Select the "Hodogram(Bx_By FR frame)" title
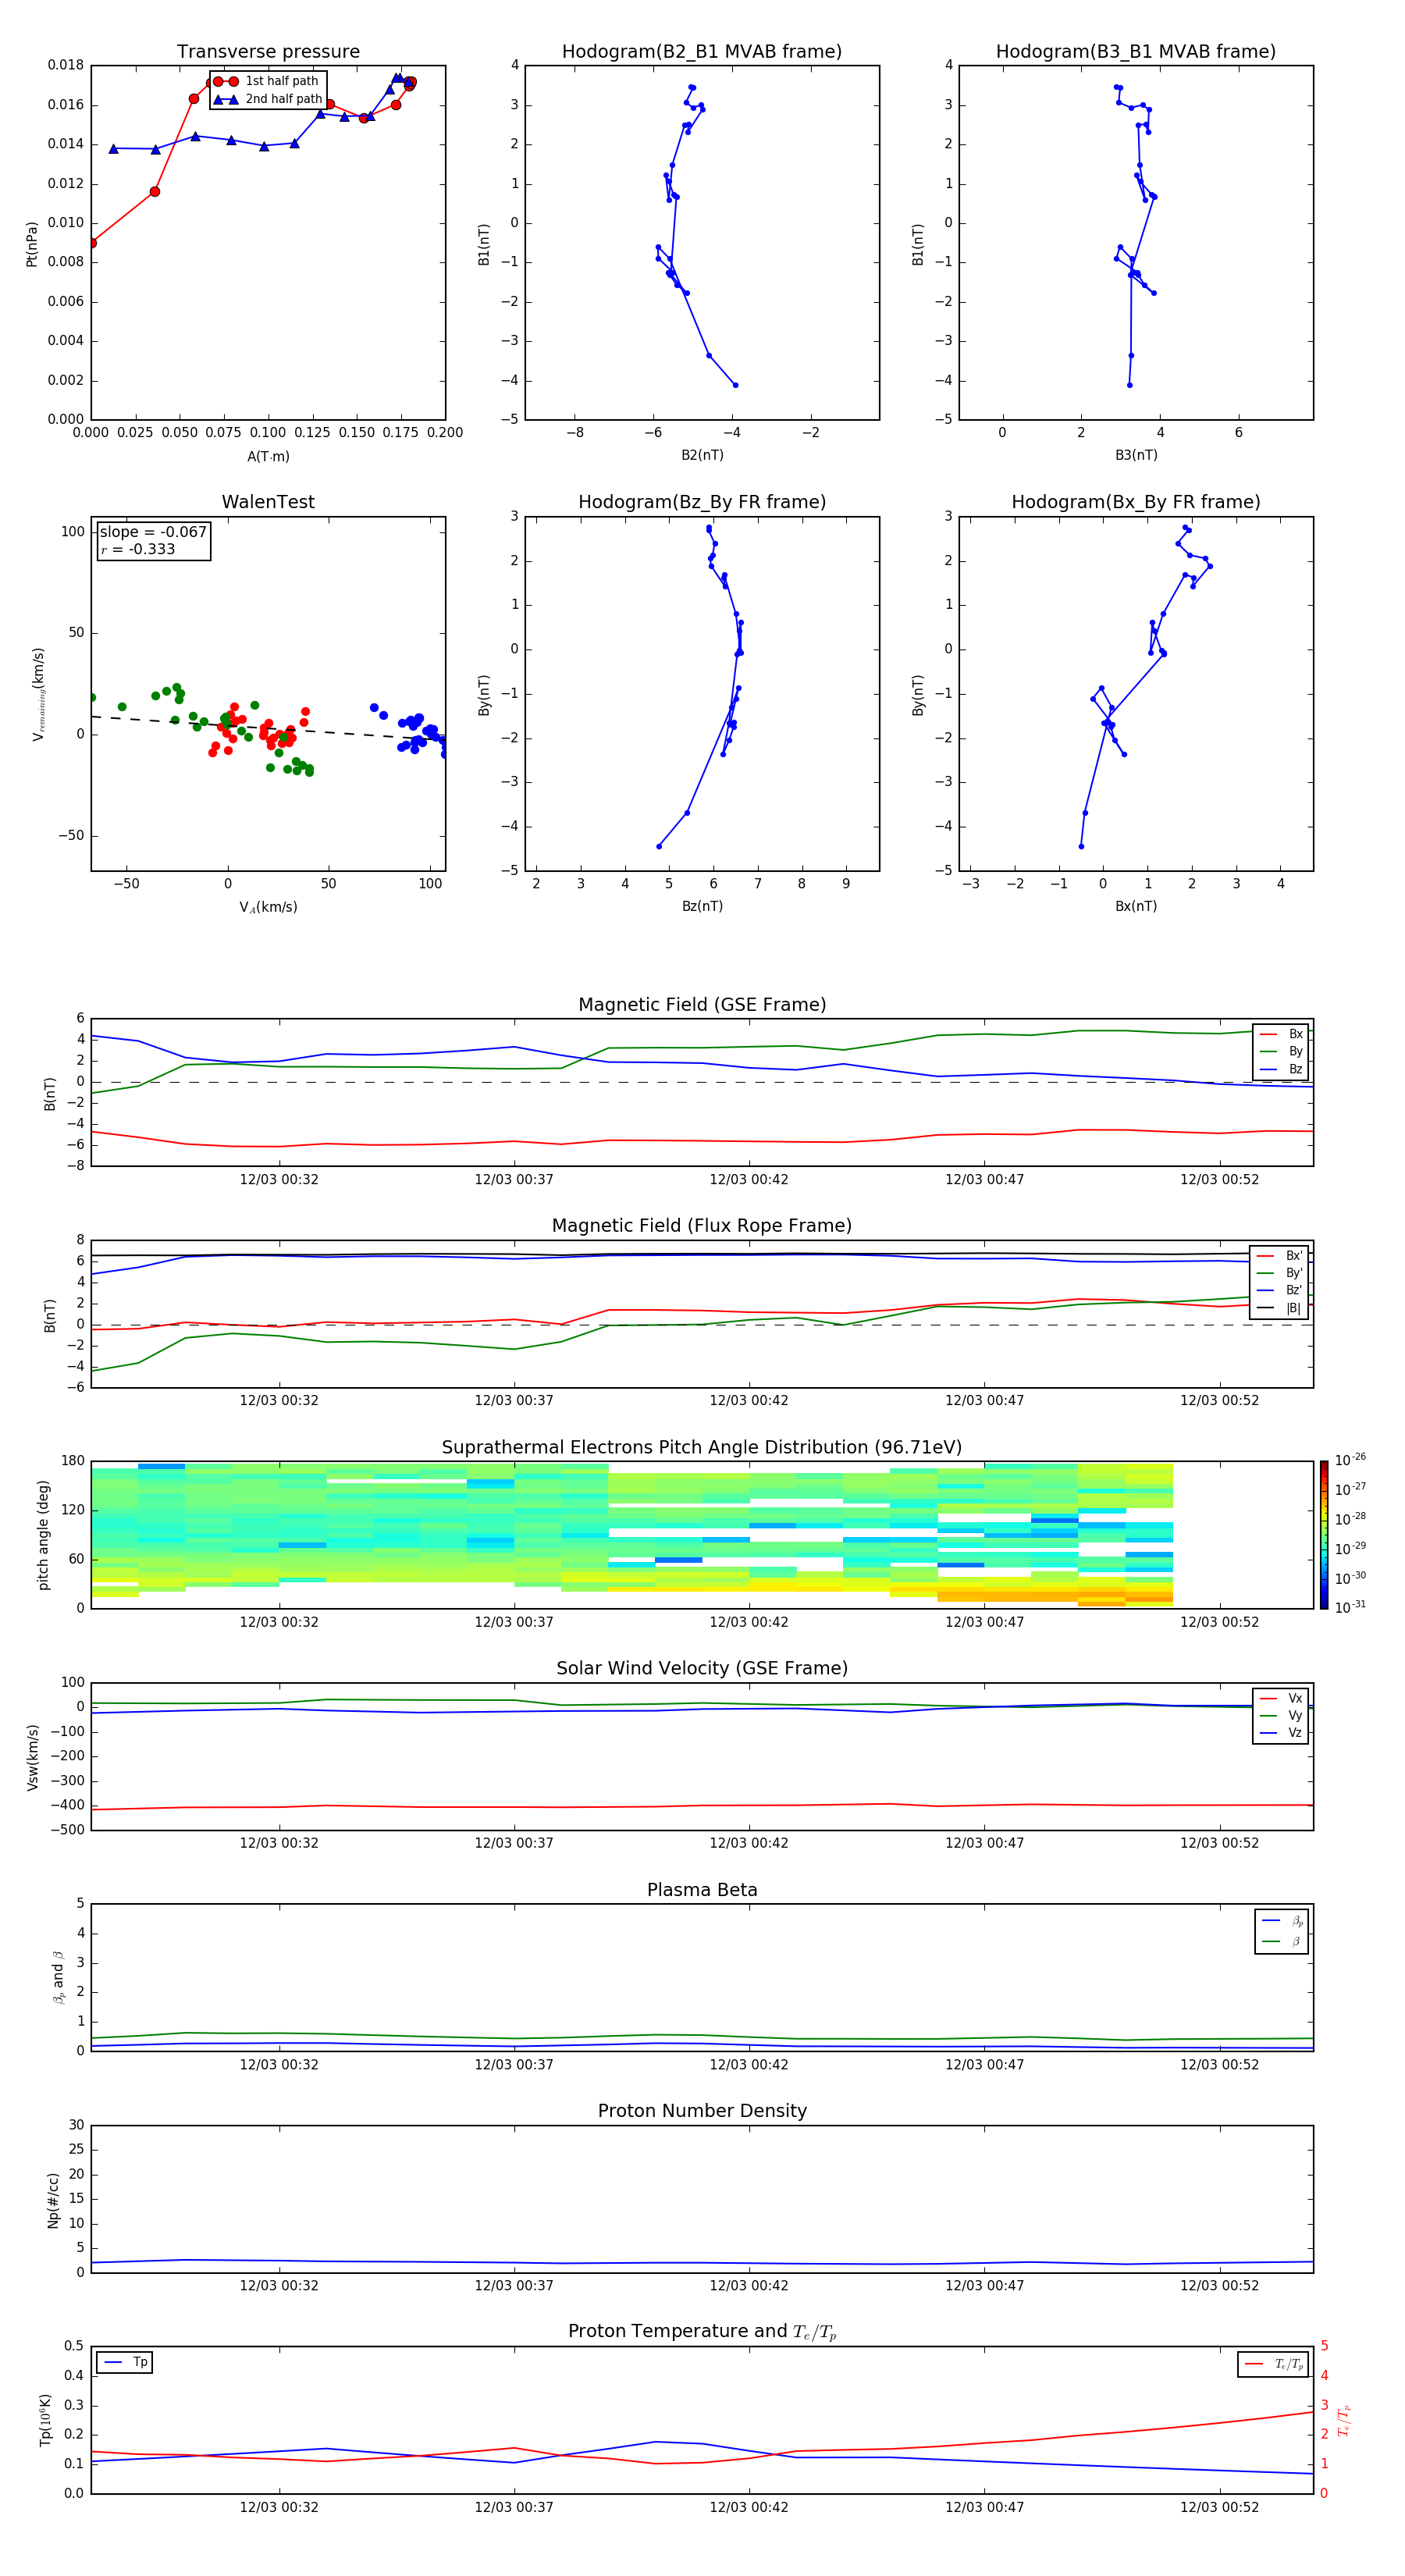1405x2576 pixels. [1136, 502]
